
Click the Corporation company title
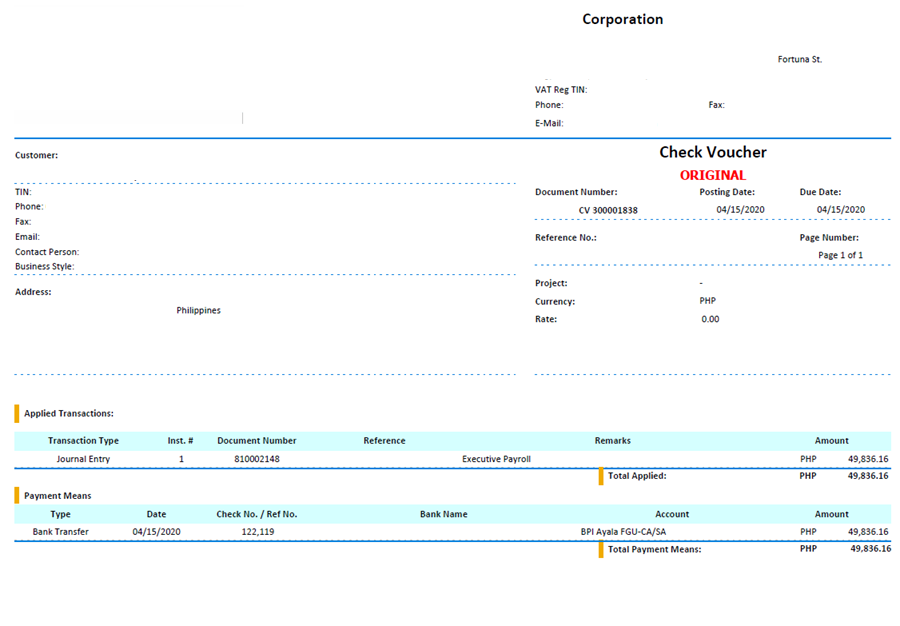pyautogui.click(x=622, y=20)
